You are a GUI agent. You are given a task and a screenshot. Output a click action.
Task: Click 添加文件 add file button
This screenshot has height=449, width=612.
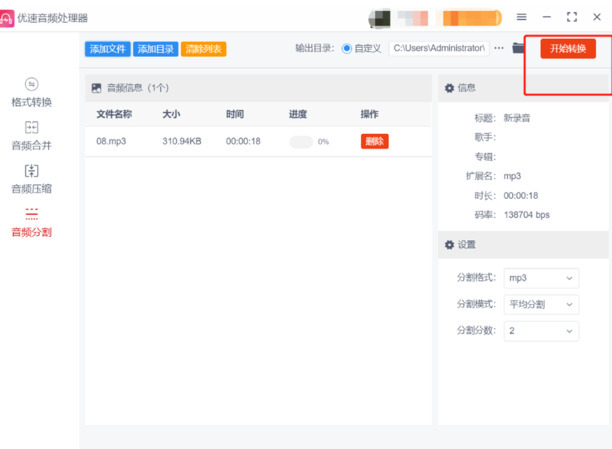click(x=108, y=49)
